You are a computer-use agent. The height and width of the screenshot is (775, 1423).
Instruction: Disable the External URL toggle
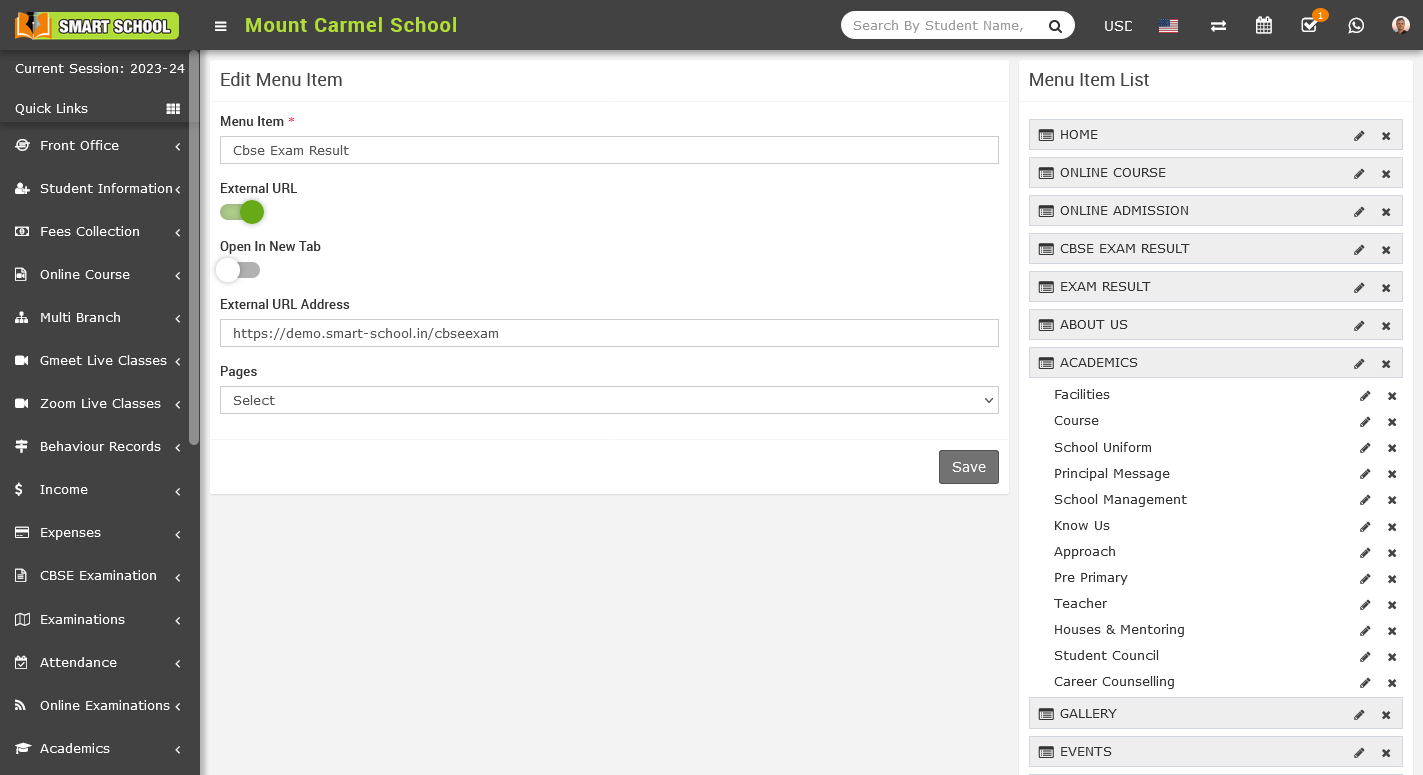click(x=241, y=212)
